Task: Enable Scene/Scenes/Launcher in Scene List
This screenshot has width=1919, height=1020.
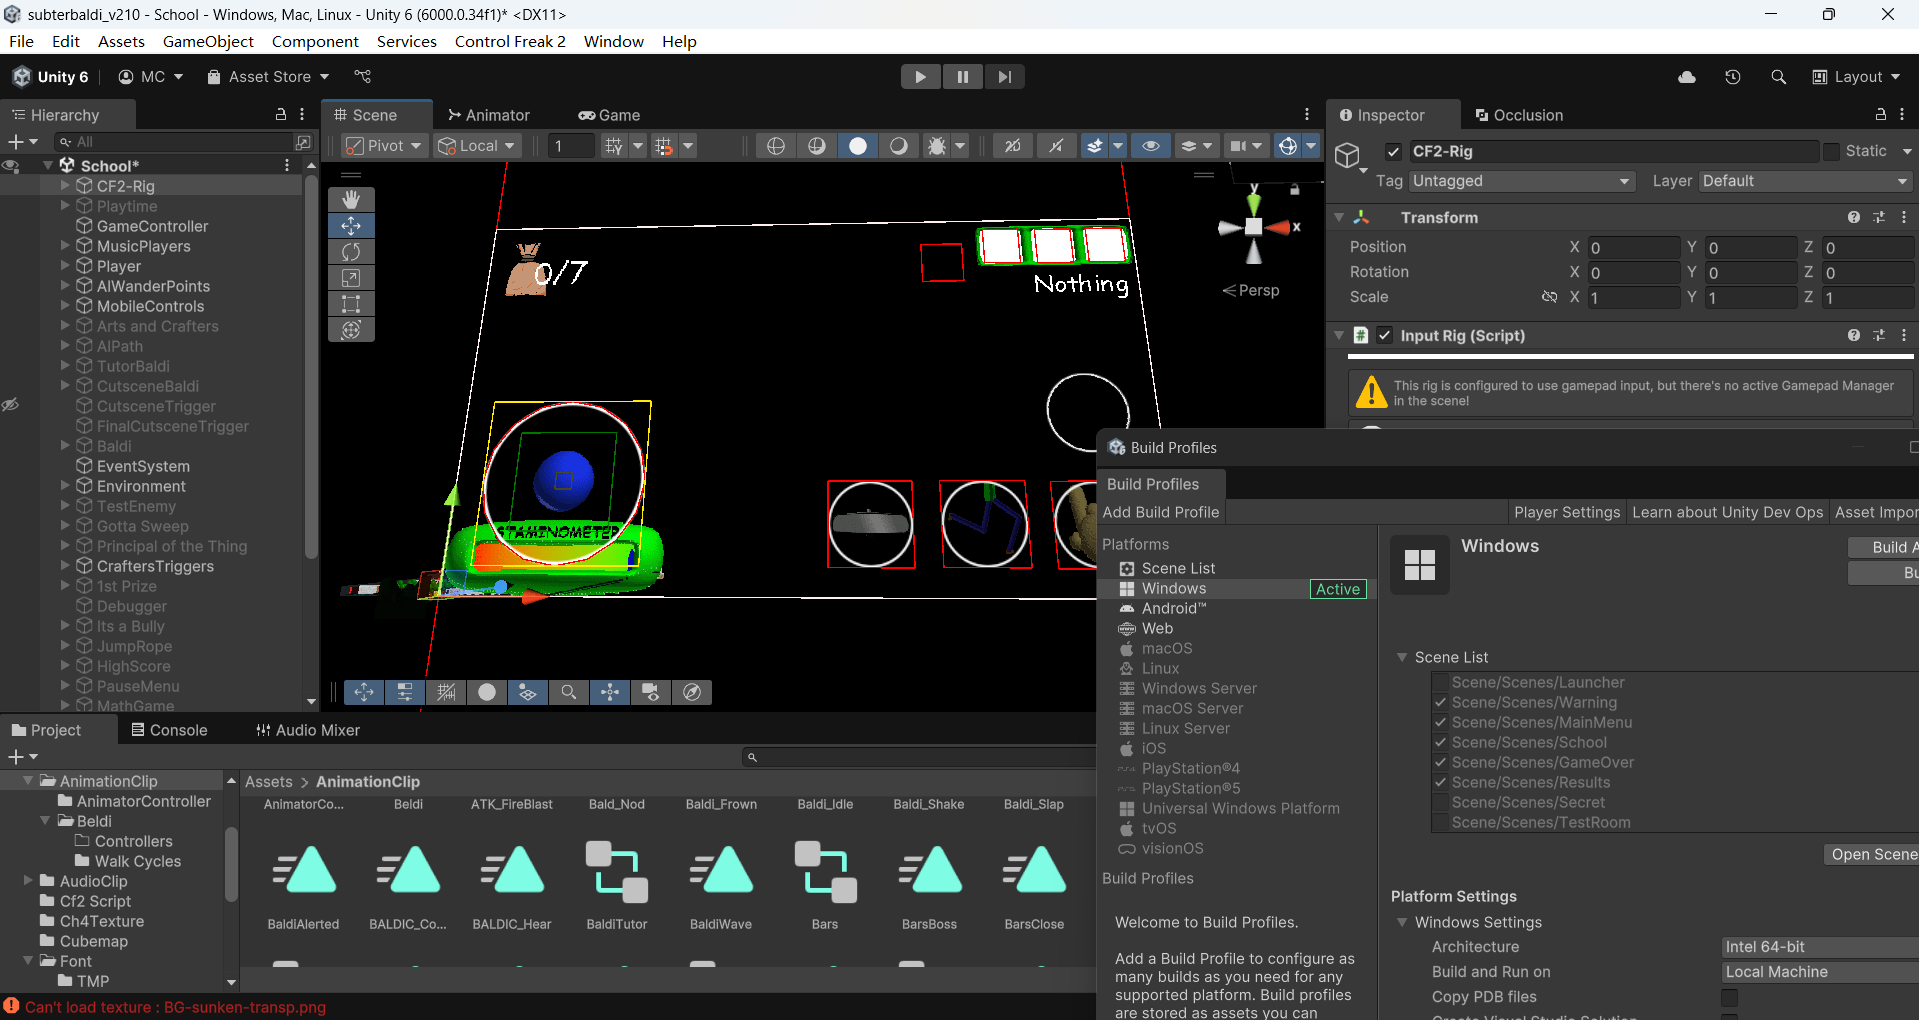Action: click(1440, 682)
